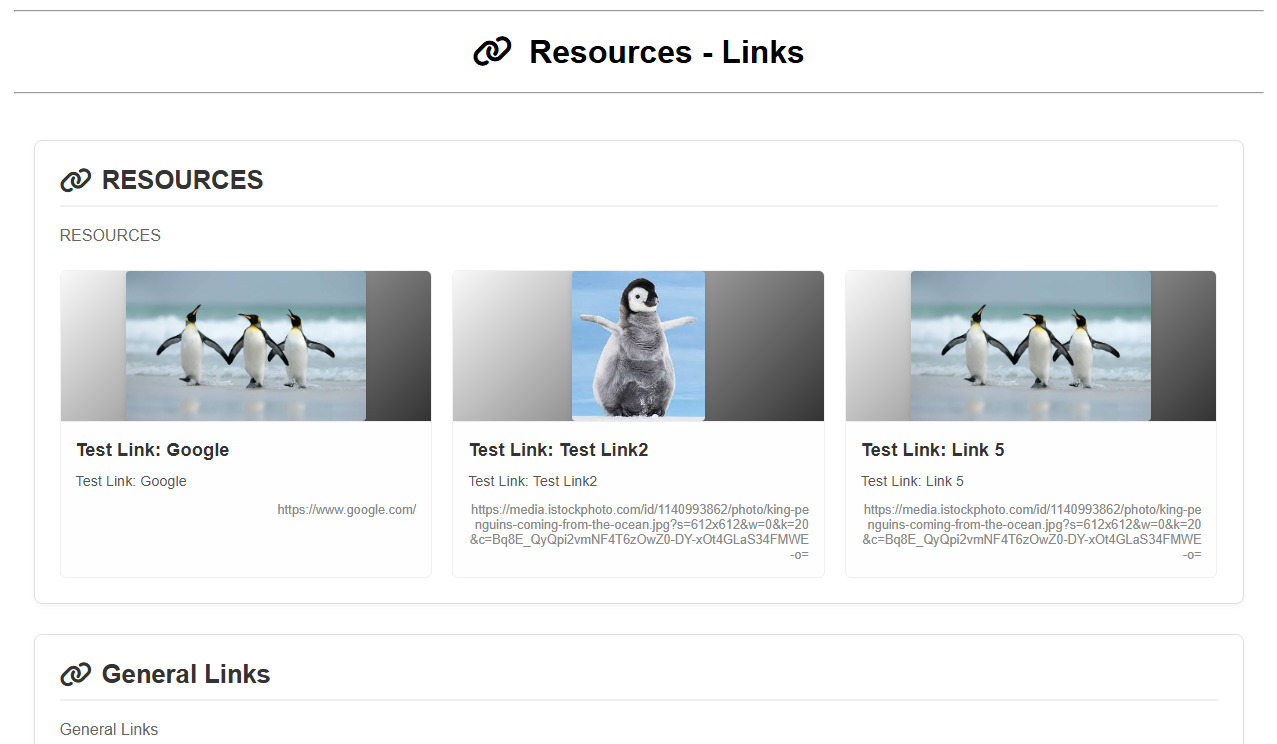Follow the istockphoto URL in the Test Link2 card

(639, 531)
